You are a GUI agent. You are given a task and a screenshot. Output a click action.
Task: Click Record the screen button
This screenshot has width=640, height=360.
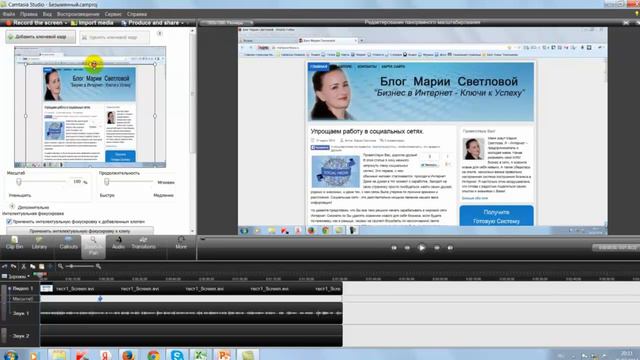click(35, 23)
